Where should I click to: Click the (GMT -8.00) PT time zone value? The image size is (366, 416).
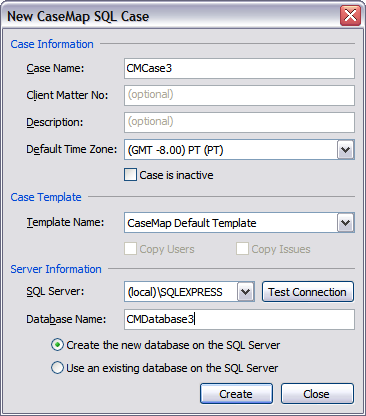point(175,150)
